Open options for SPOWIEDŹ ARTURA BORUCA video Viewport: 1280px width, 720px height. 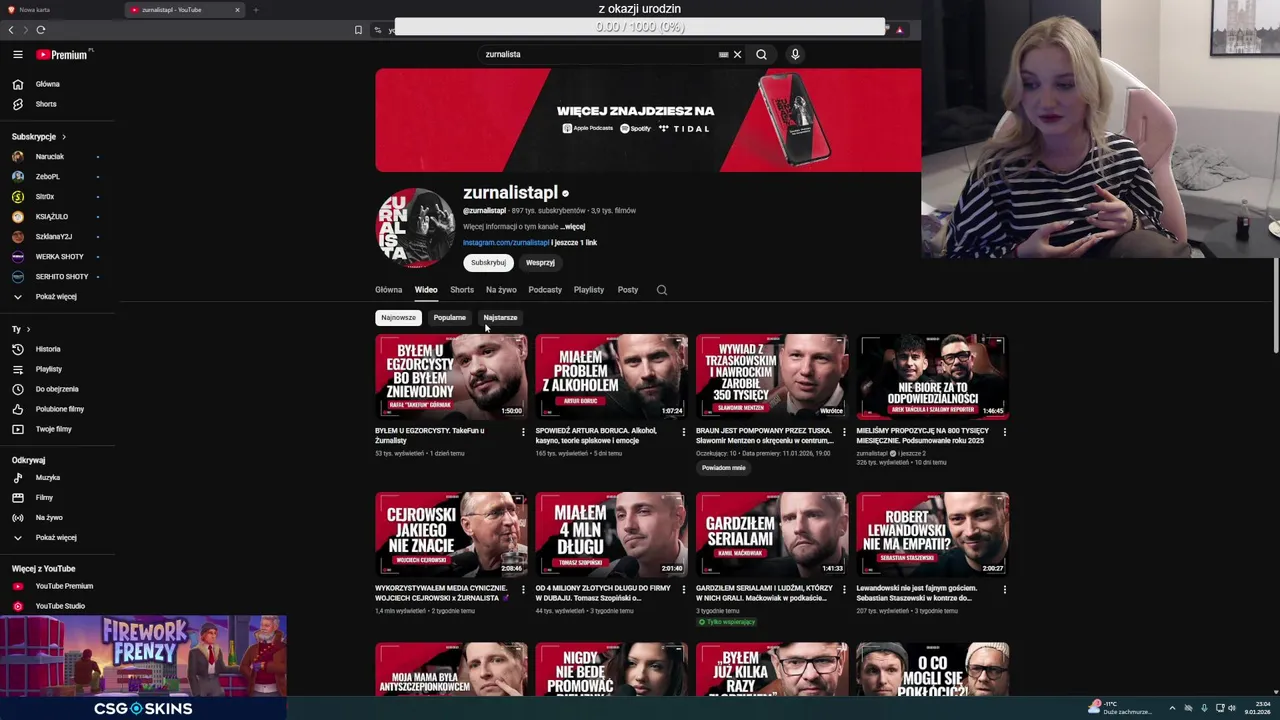pyautogui.click(x=684, y=432)
